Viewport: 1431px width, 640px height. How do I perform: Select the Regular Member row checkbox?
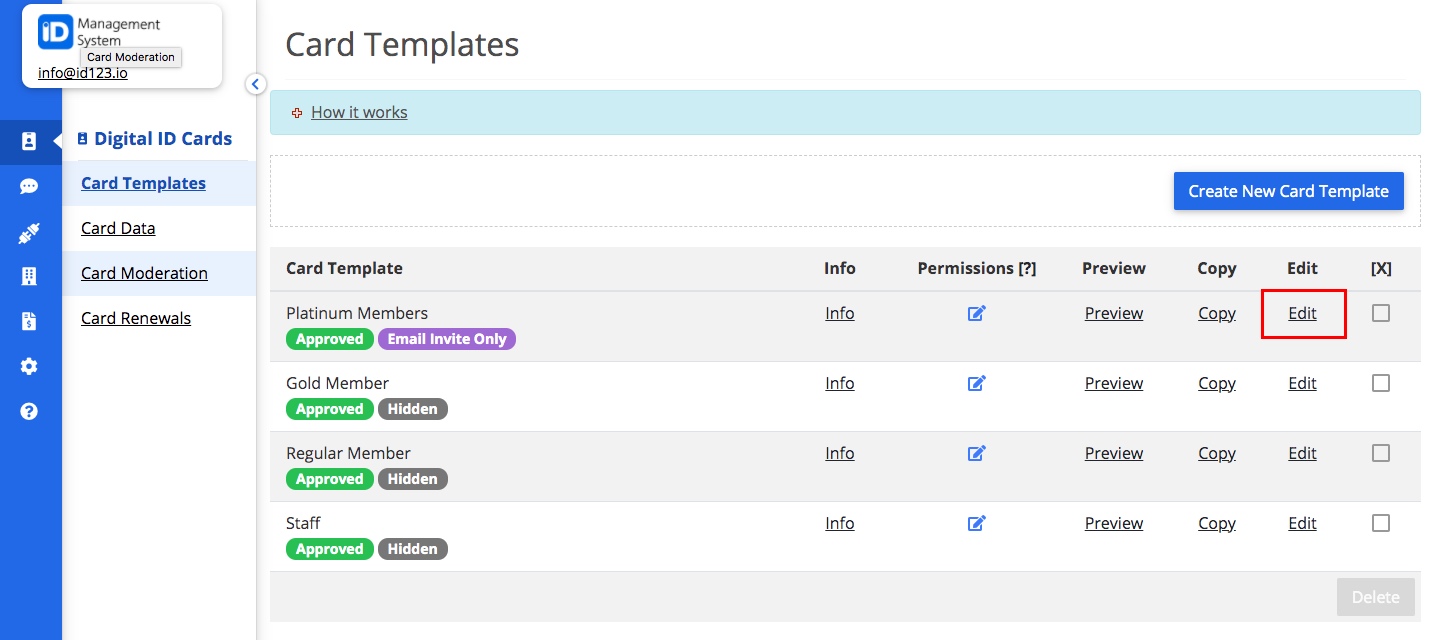tap(1381, 453)
